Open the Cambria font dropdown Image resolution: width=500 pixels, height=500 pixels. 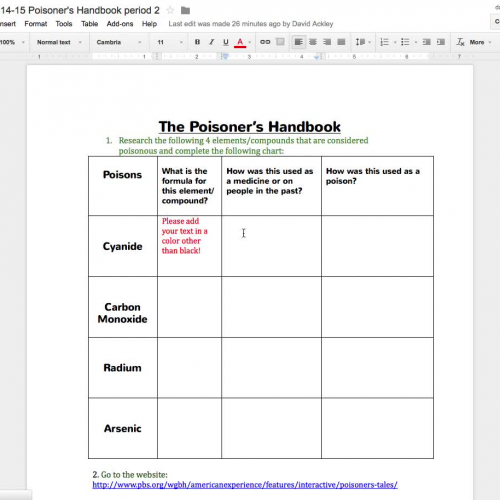tap(119, 42)
